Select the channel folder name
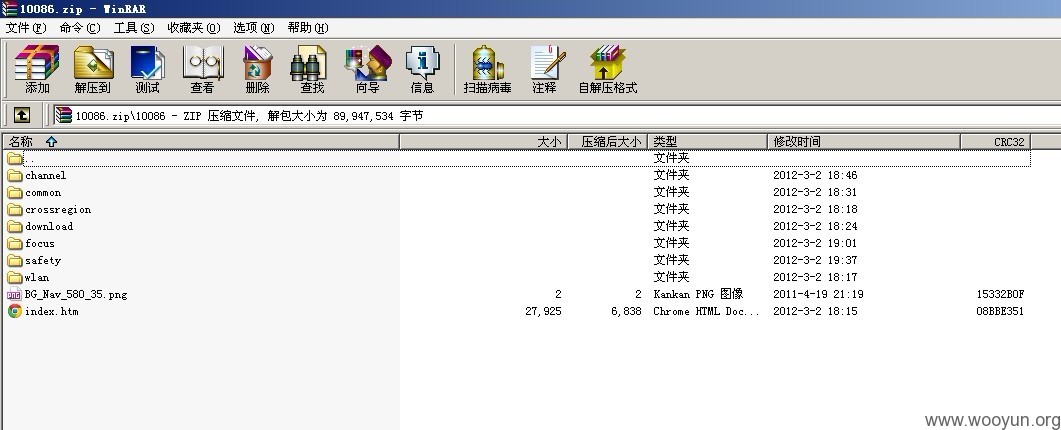Viewport: 1061px width, 430px height. click(45, 176)
